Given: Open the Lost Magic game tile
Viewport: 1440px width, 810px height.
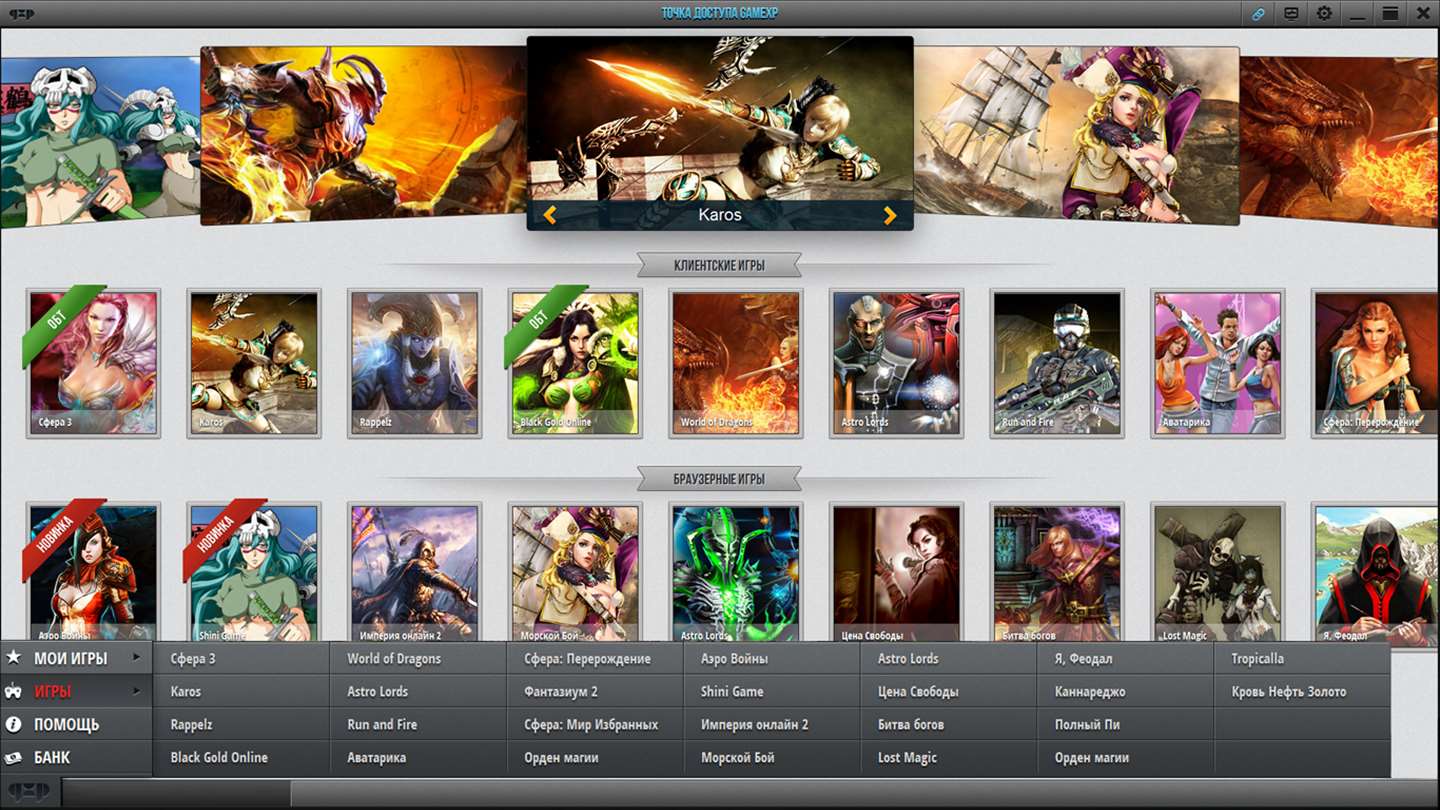Looking at the screenshot, I should point(1217,572).
